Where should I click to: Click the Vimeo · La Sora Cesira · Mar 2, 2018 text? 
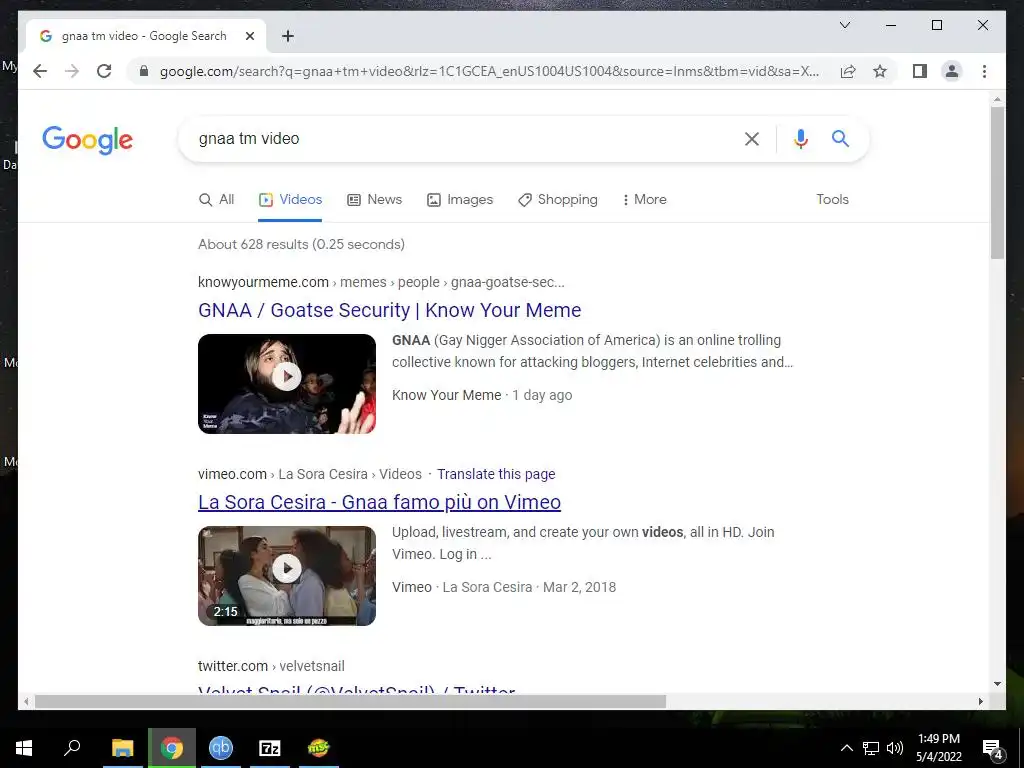[x=504, y=587]
